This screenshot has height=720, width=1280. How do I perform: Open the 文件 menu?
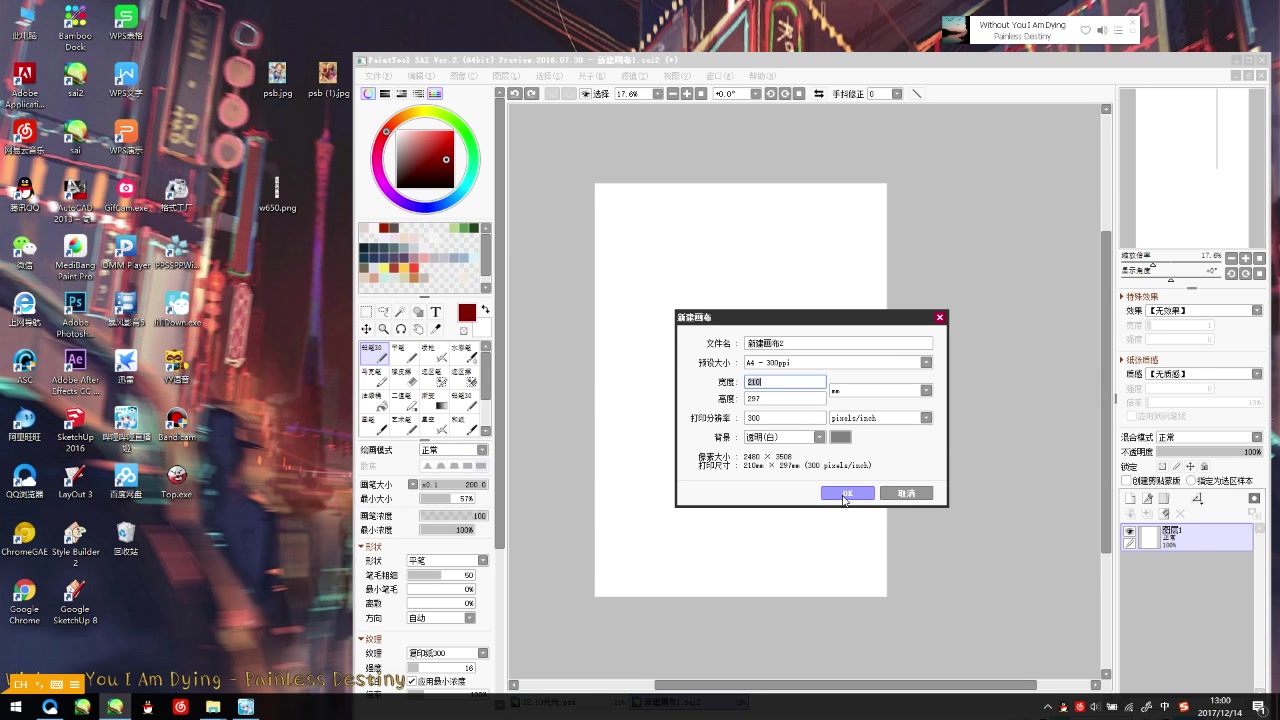(x=377, y=76)
